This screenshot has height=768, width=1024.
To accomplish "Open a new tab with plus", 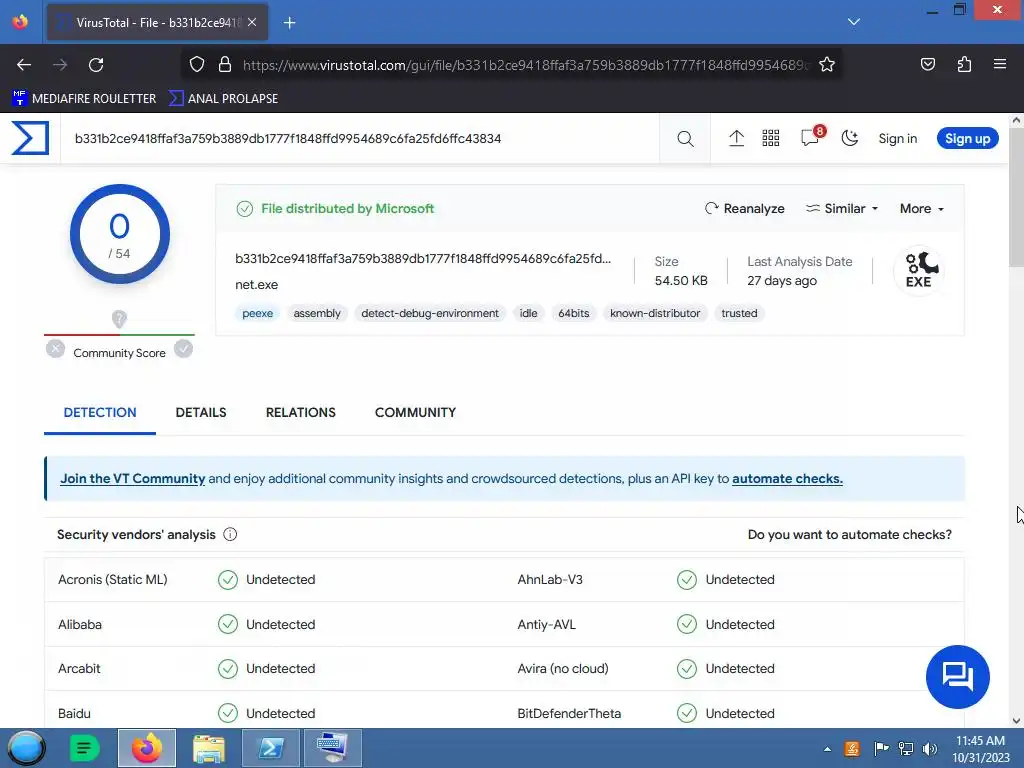I will tap(289, 23).
